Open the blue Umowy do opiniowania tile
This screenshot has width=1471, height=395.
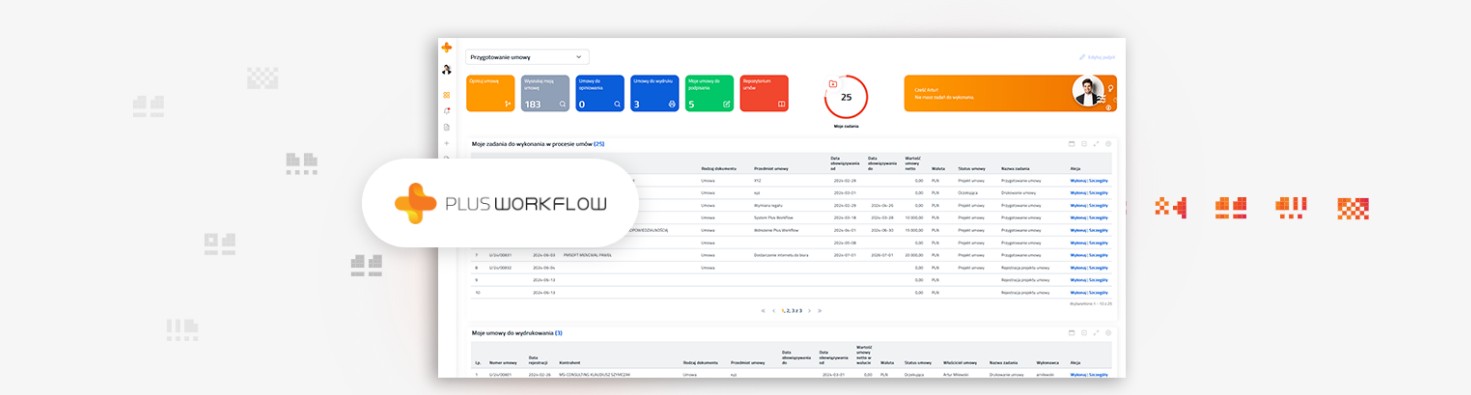(600, 93)
